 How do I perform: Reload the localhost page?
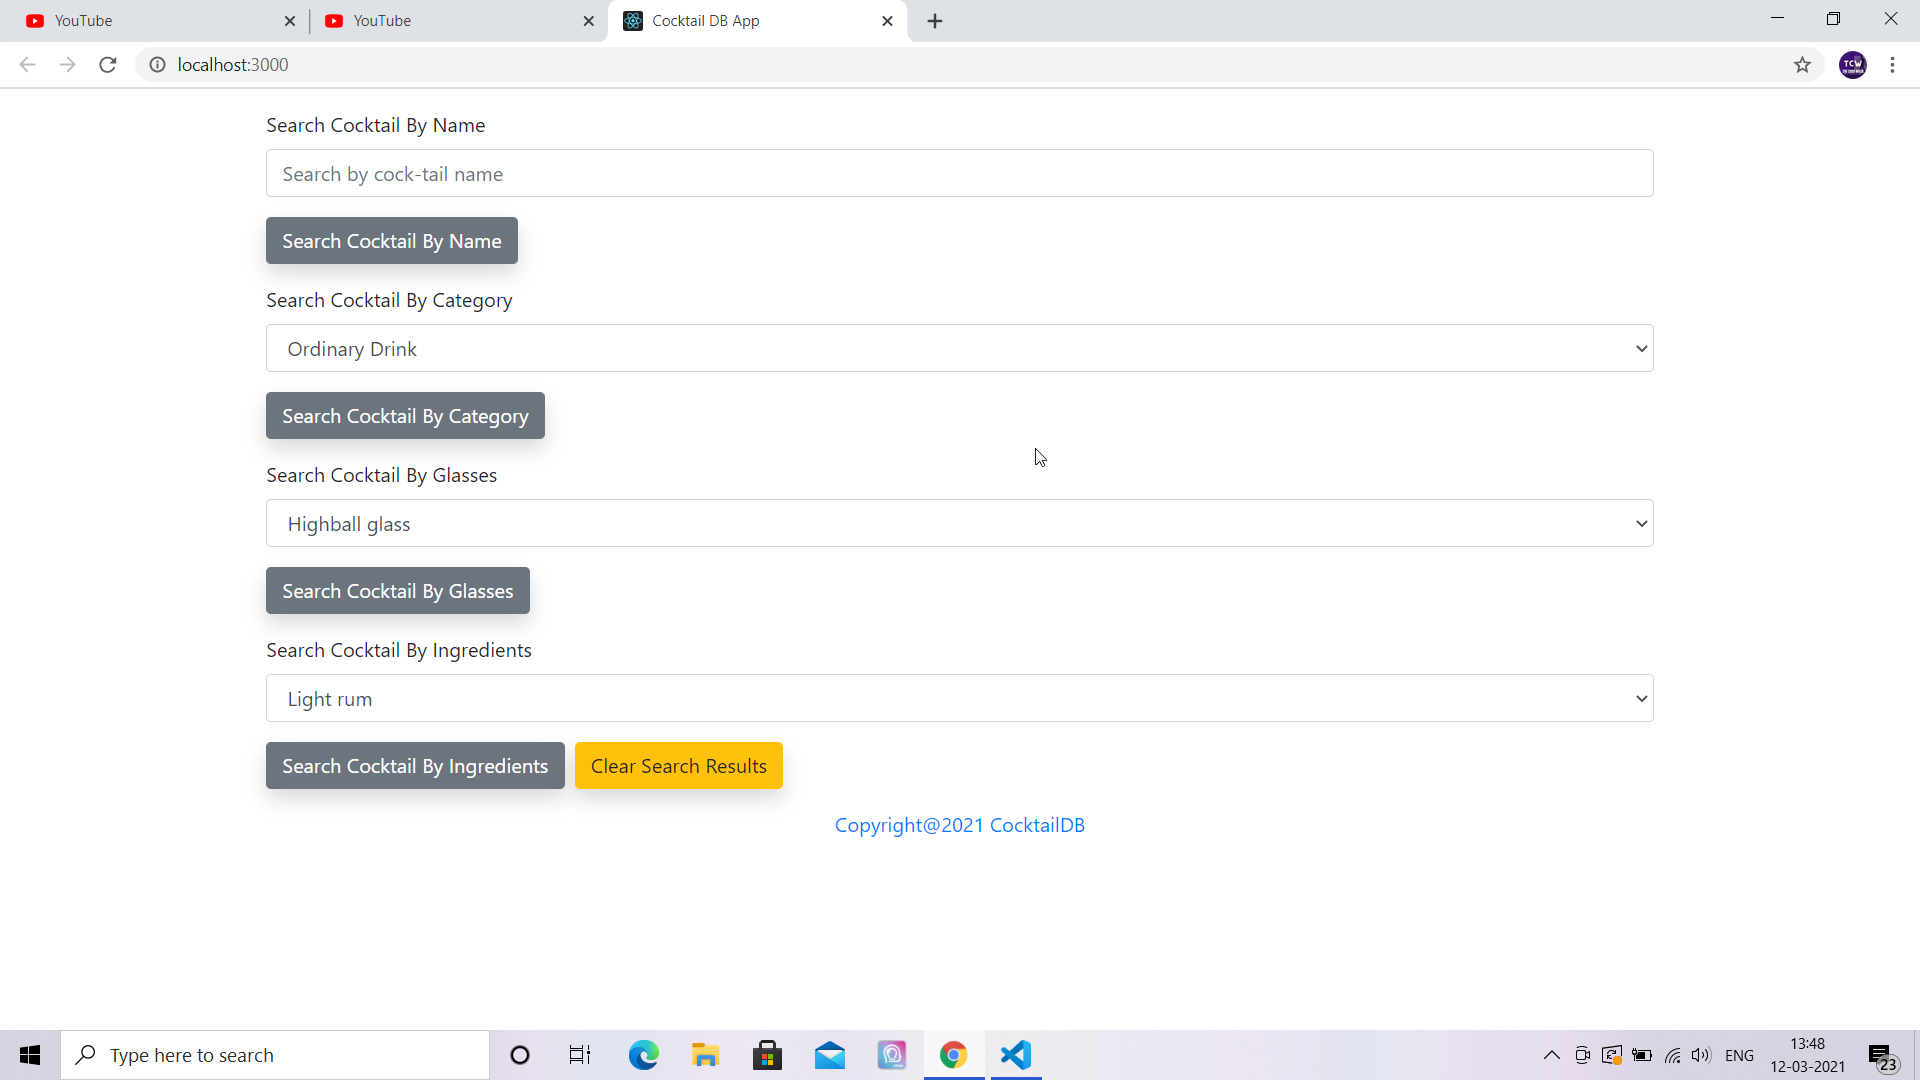pyautogui.click(x=108, y=65)
